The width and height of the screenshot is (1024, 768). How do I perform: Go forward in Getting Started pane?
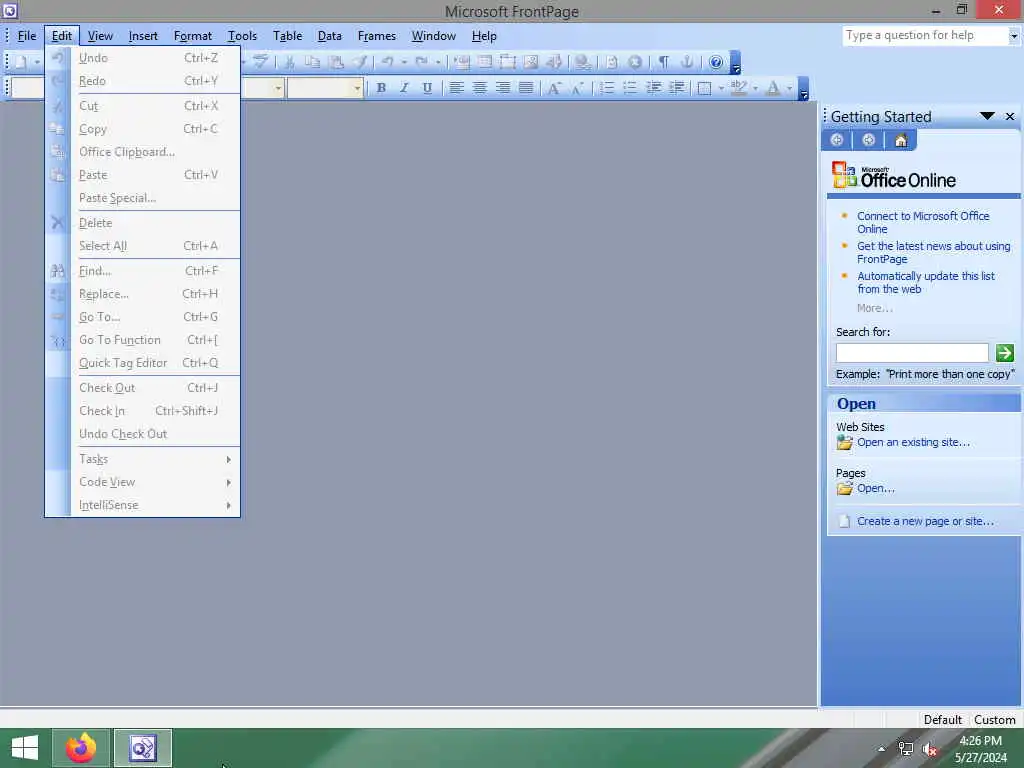869,140
